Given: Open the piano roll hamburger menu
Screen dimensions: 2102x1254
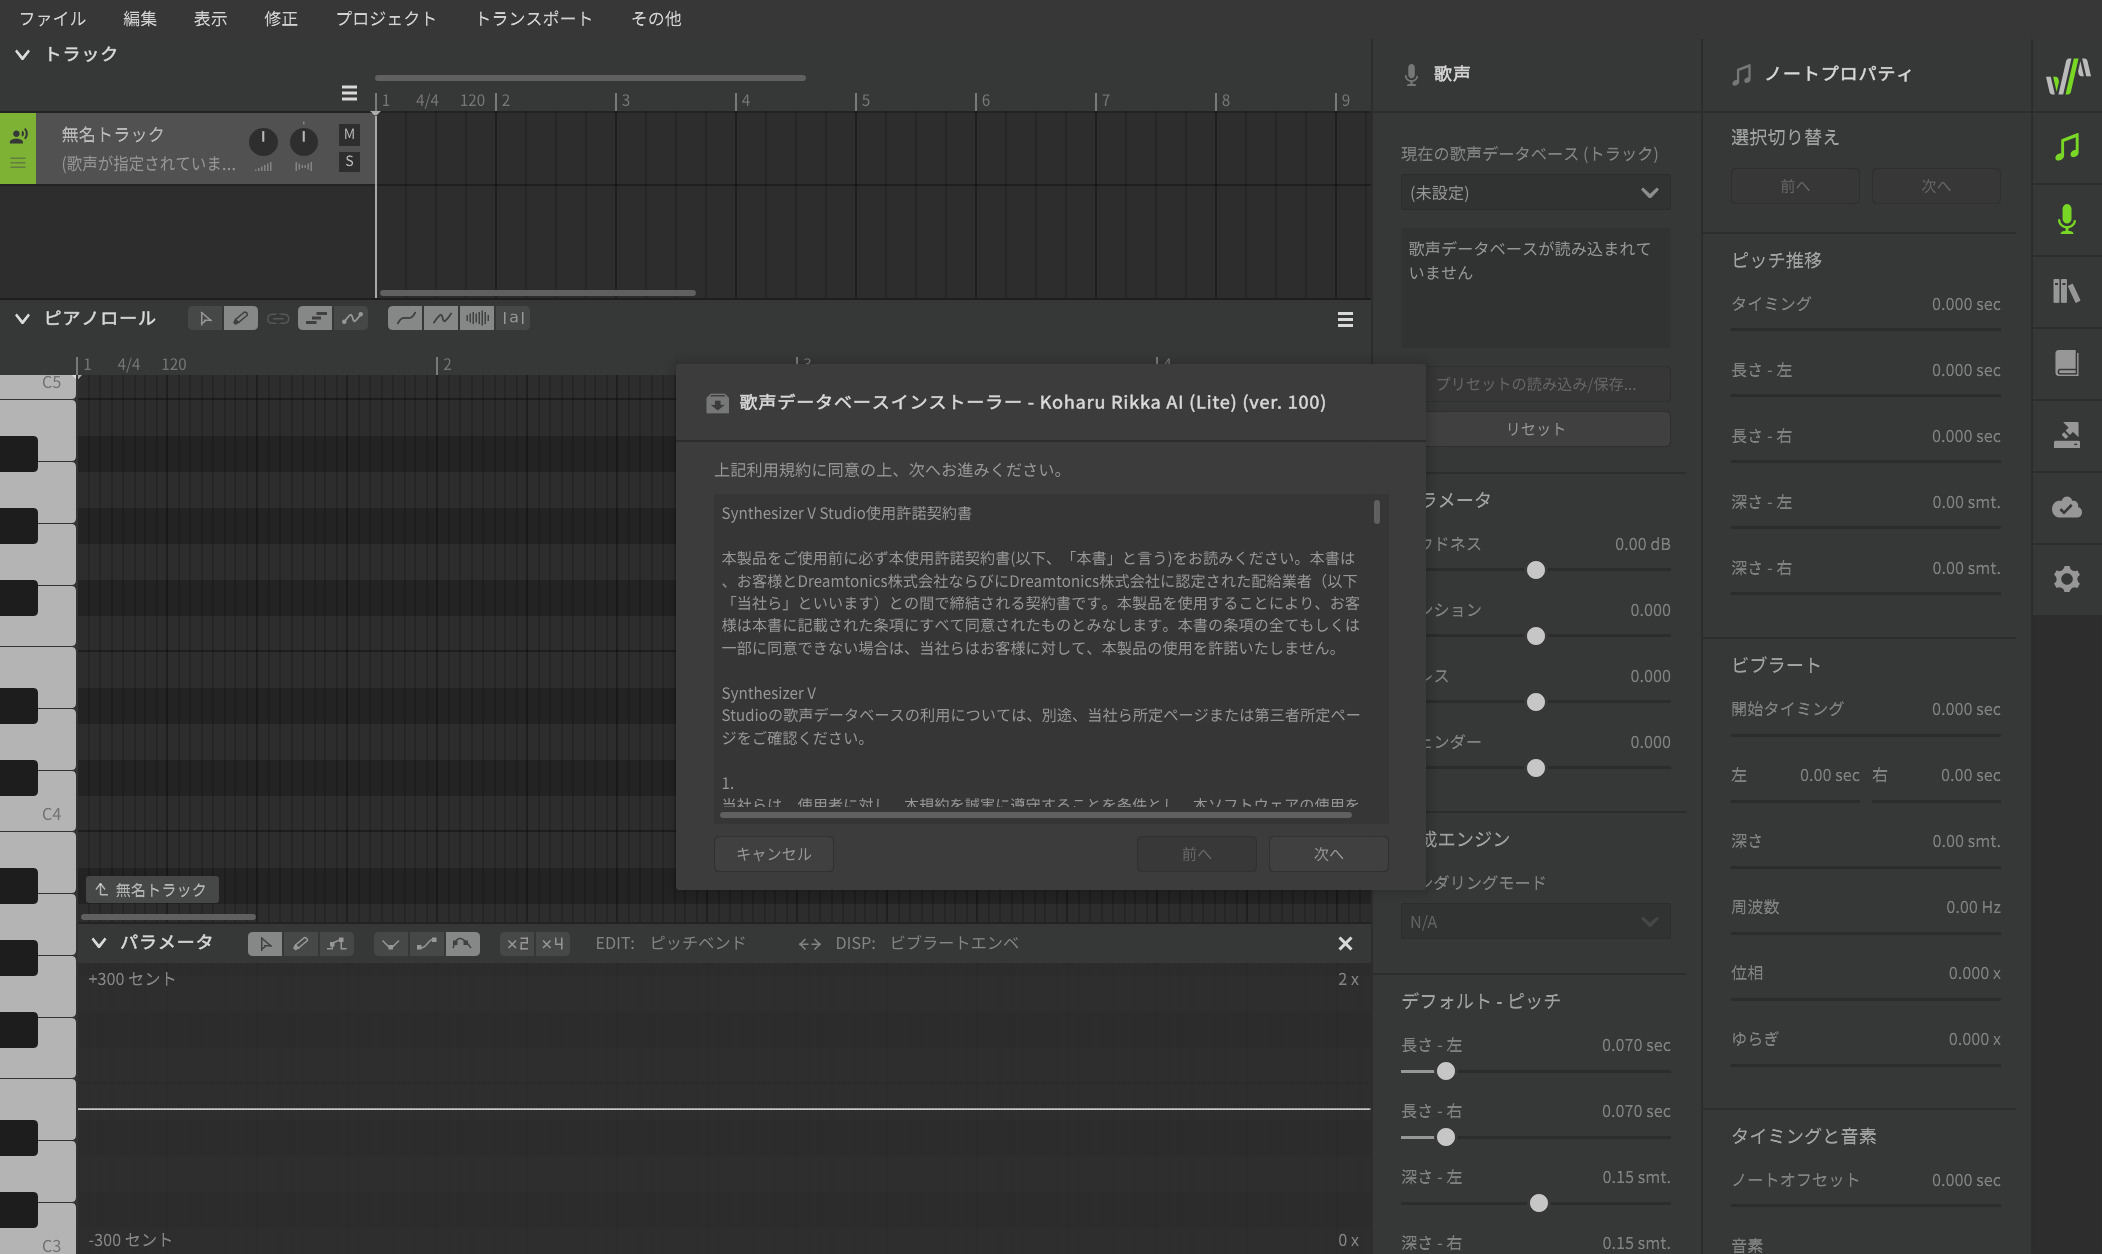Looking at the screenshot, I should 1345,320.
